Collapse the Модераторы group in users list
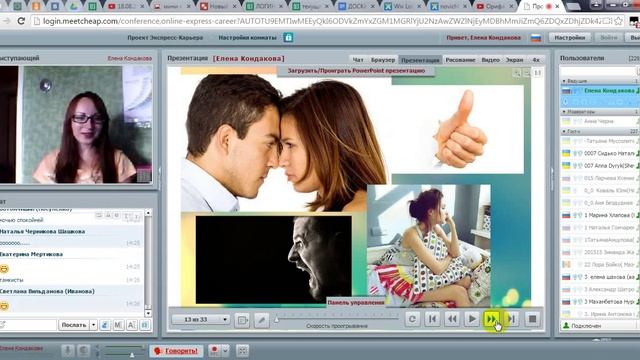 tap(564, 111)
